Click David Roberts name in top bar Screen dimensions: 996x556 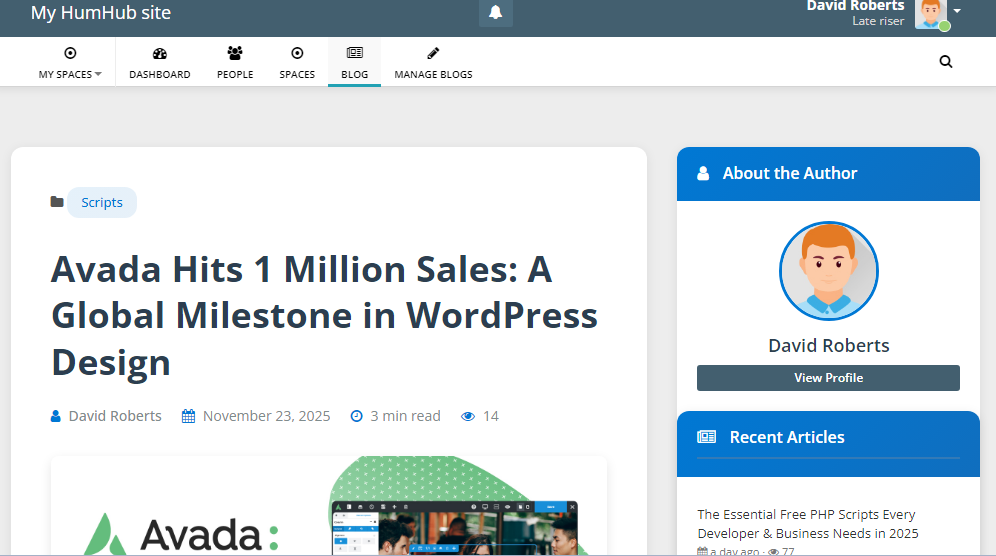click(x=856, y=6)
